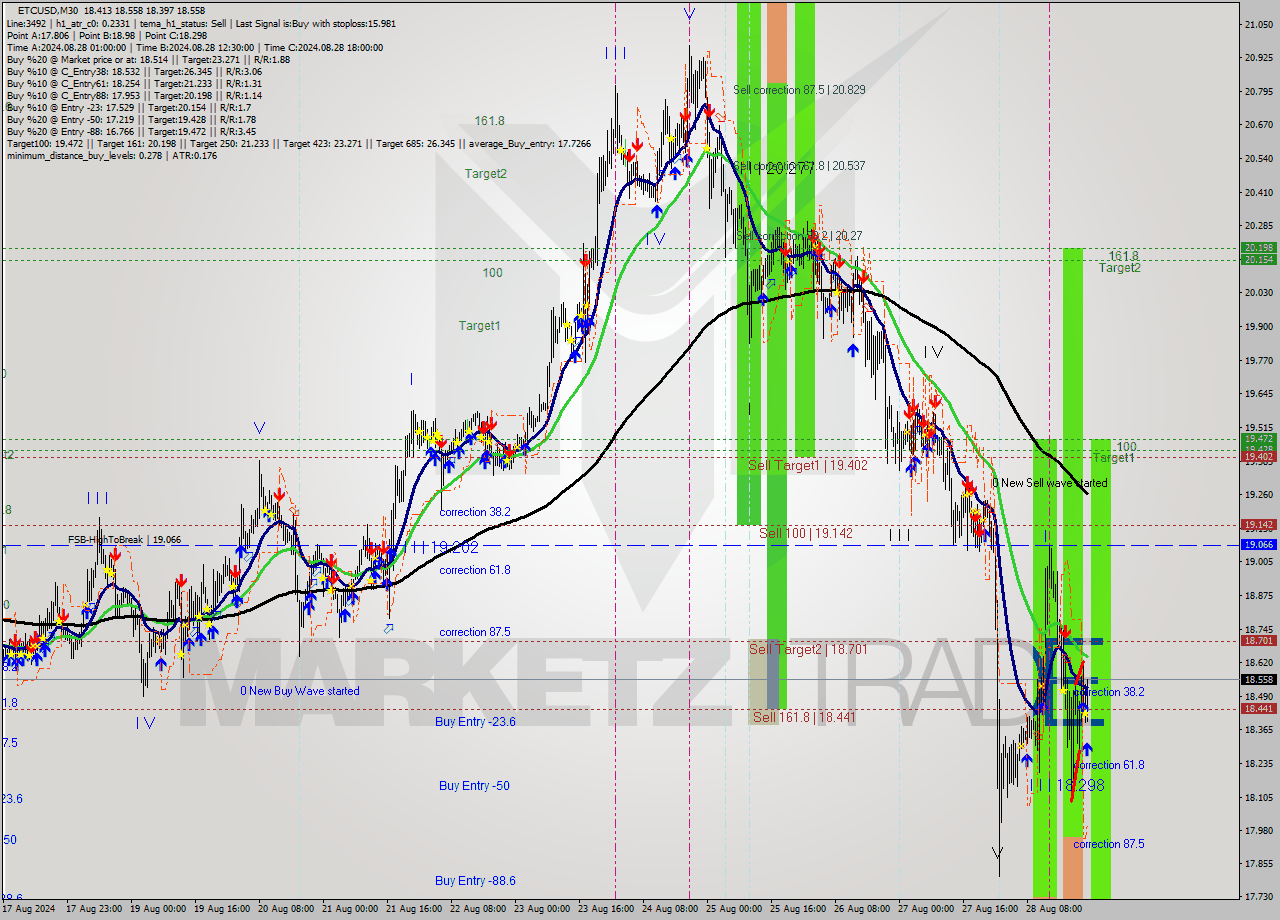Click the '27 Aug 16:00' time axis label
This screenshot has width=1280, height=920.
tap(991, 910)
